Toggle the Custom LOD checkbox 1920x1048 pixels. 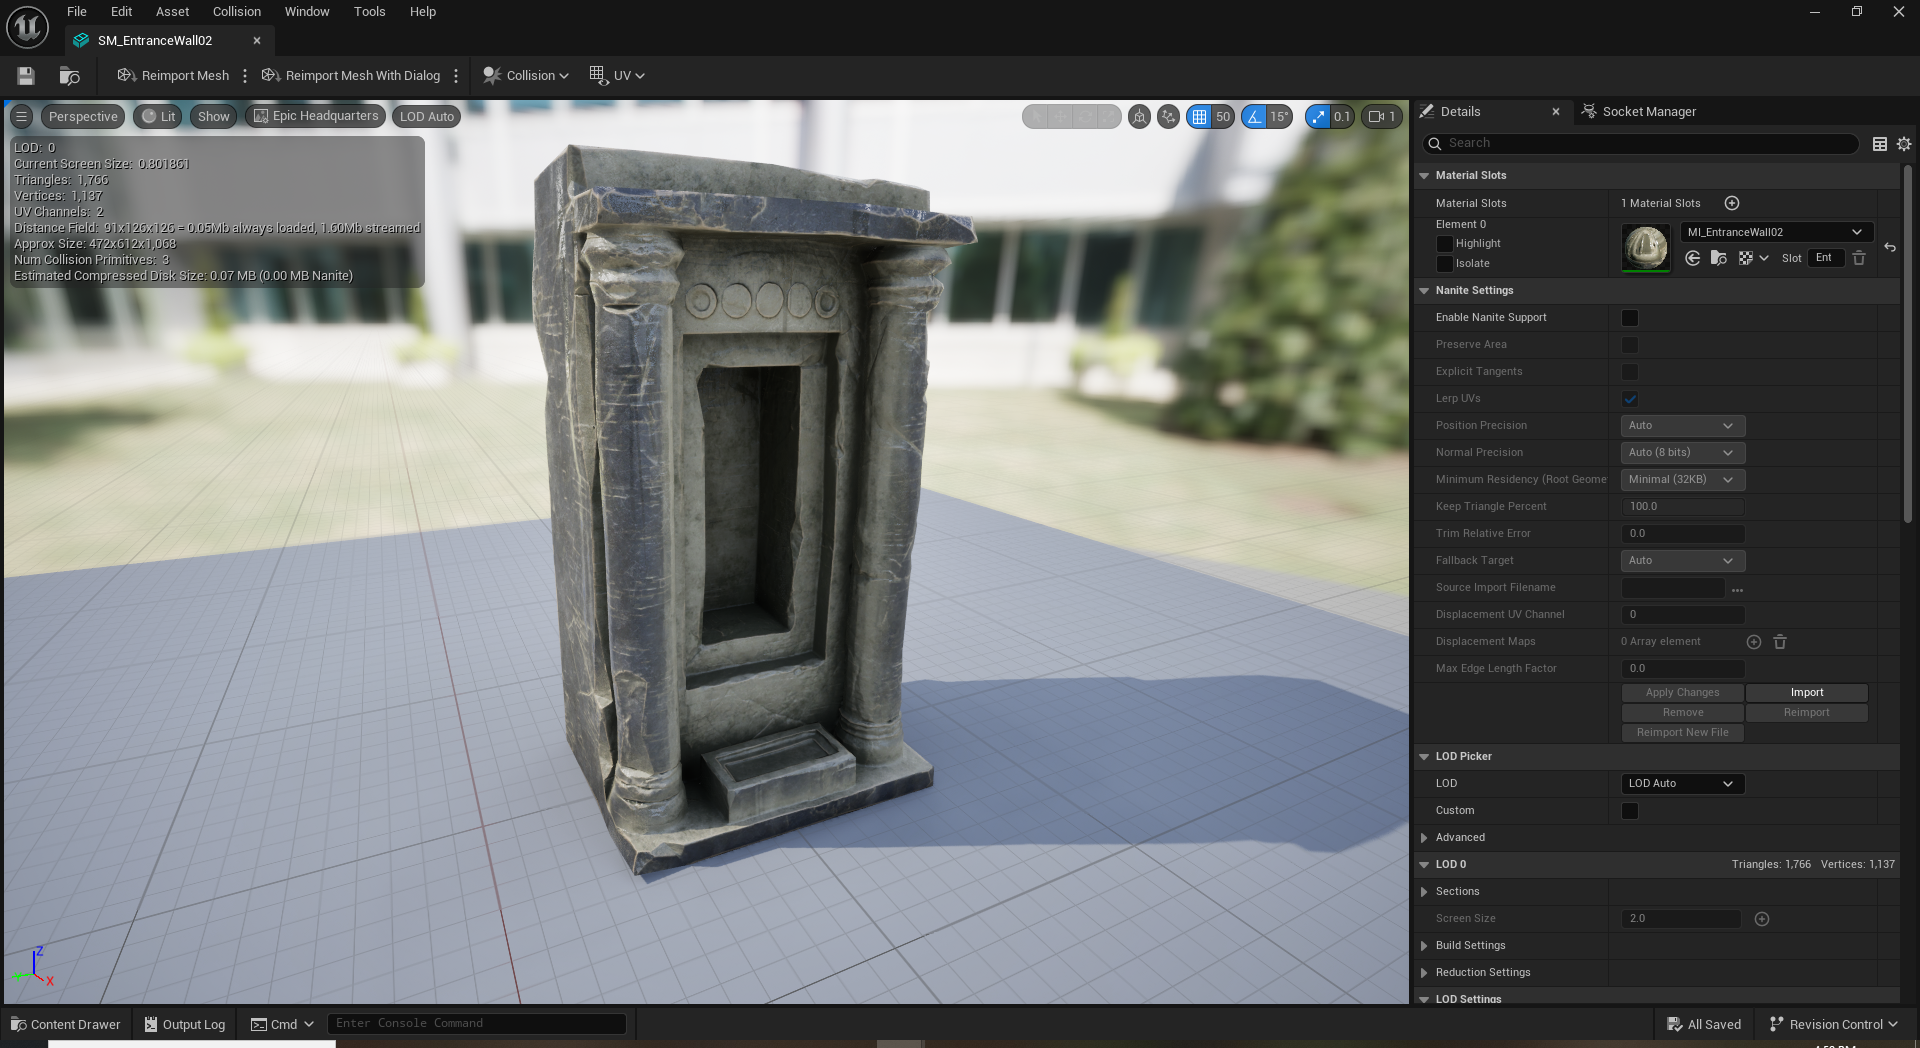1630,811
